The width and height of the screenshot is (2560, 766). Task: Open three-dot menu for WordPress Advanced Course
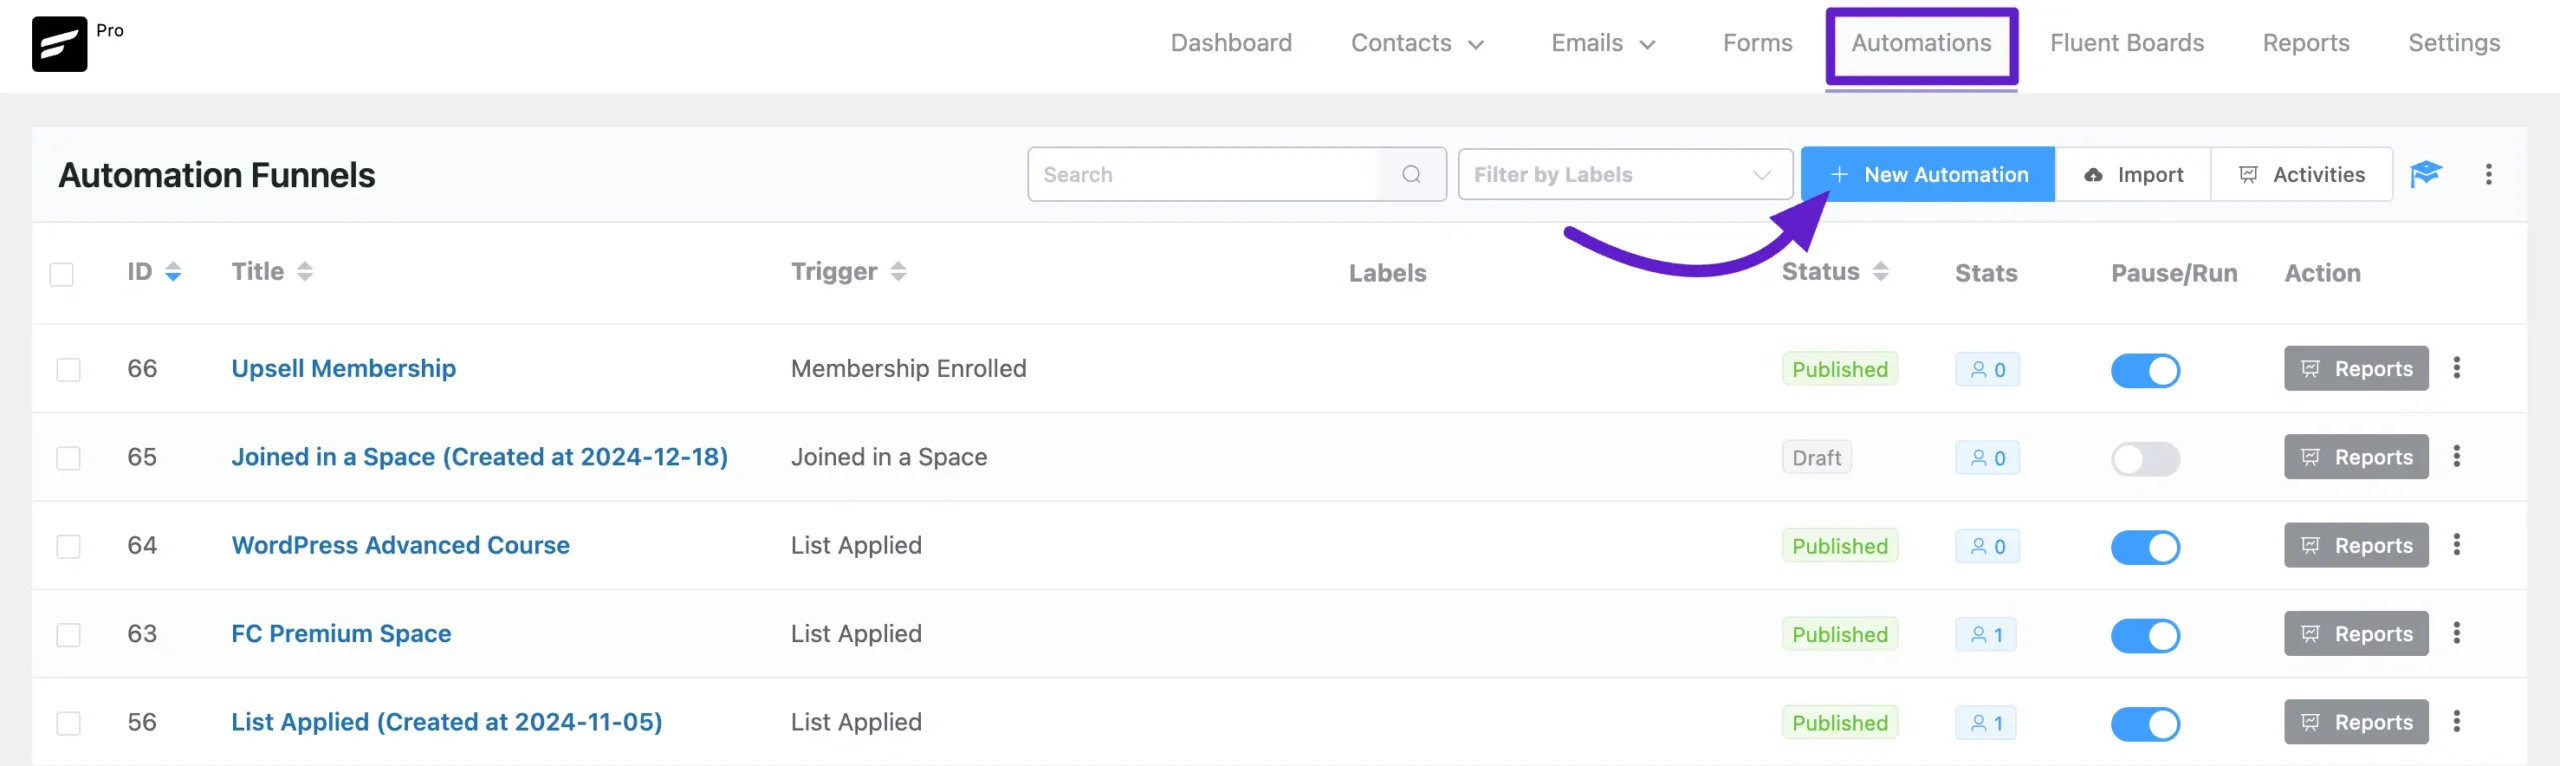[2456, 545]
